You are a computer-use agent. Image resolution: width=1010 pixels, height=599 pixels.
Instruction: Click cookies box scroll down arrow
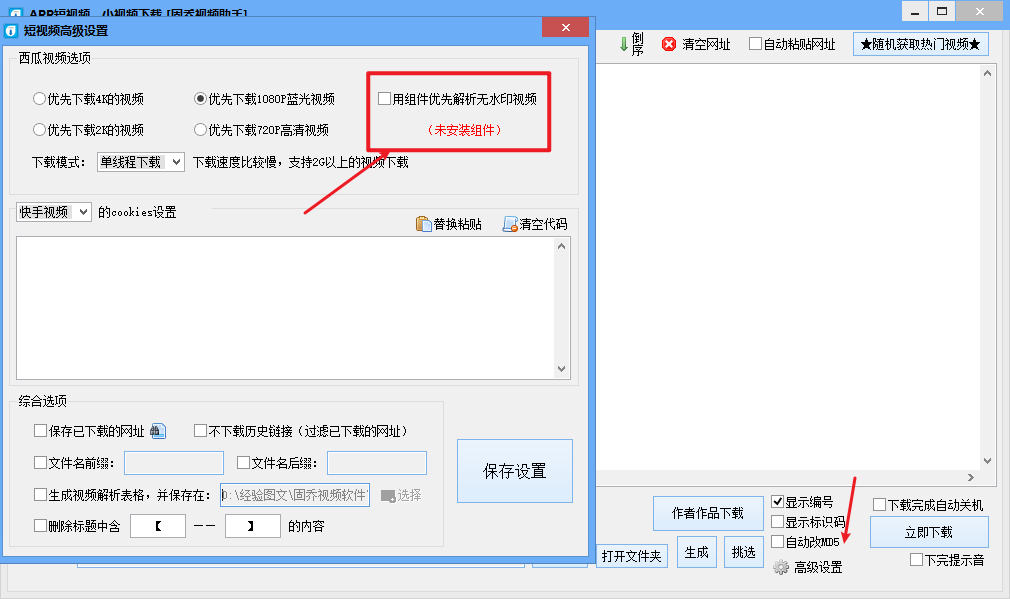coord(562,369)
